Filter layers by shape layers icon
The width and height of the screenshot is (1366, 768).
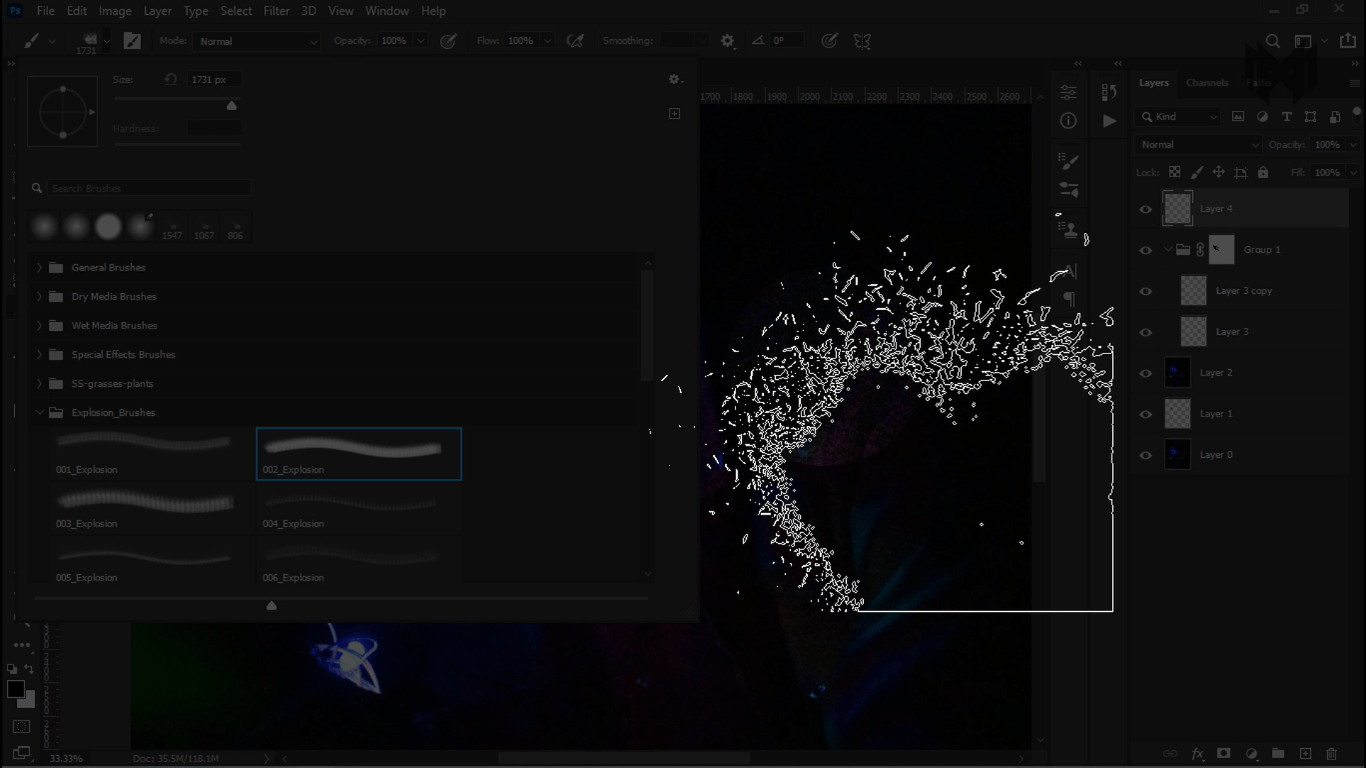[x=1310, y=117]
